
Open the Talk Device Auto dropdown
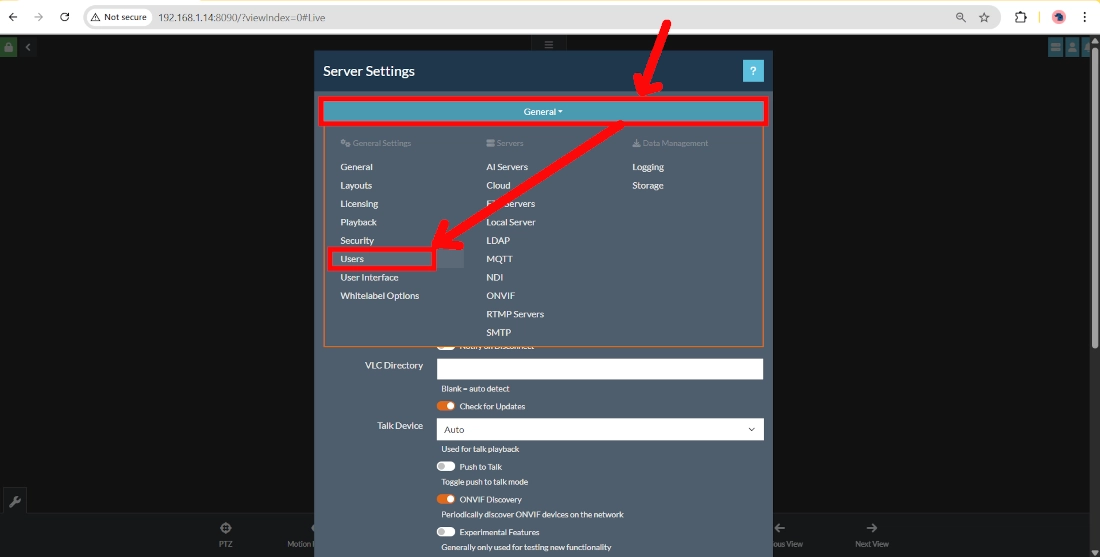600,429
